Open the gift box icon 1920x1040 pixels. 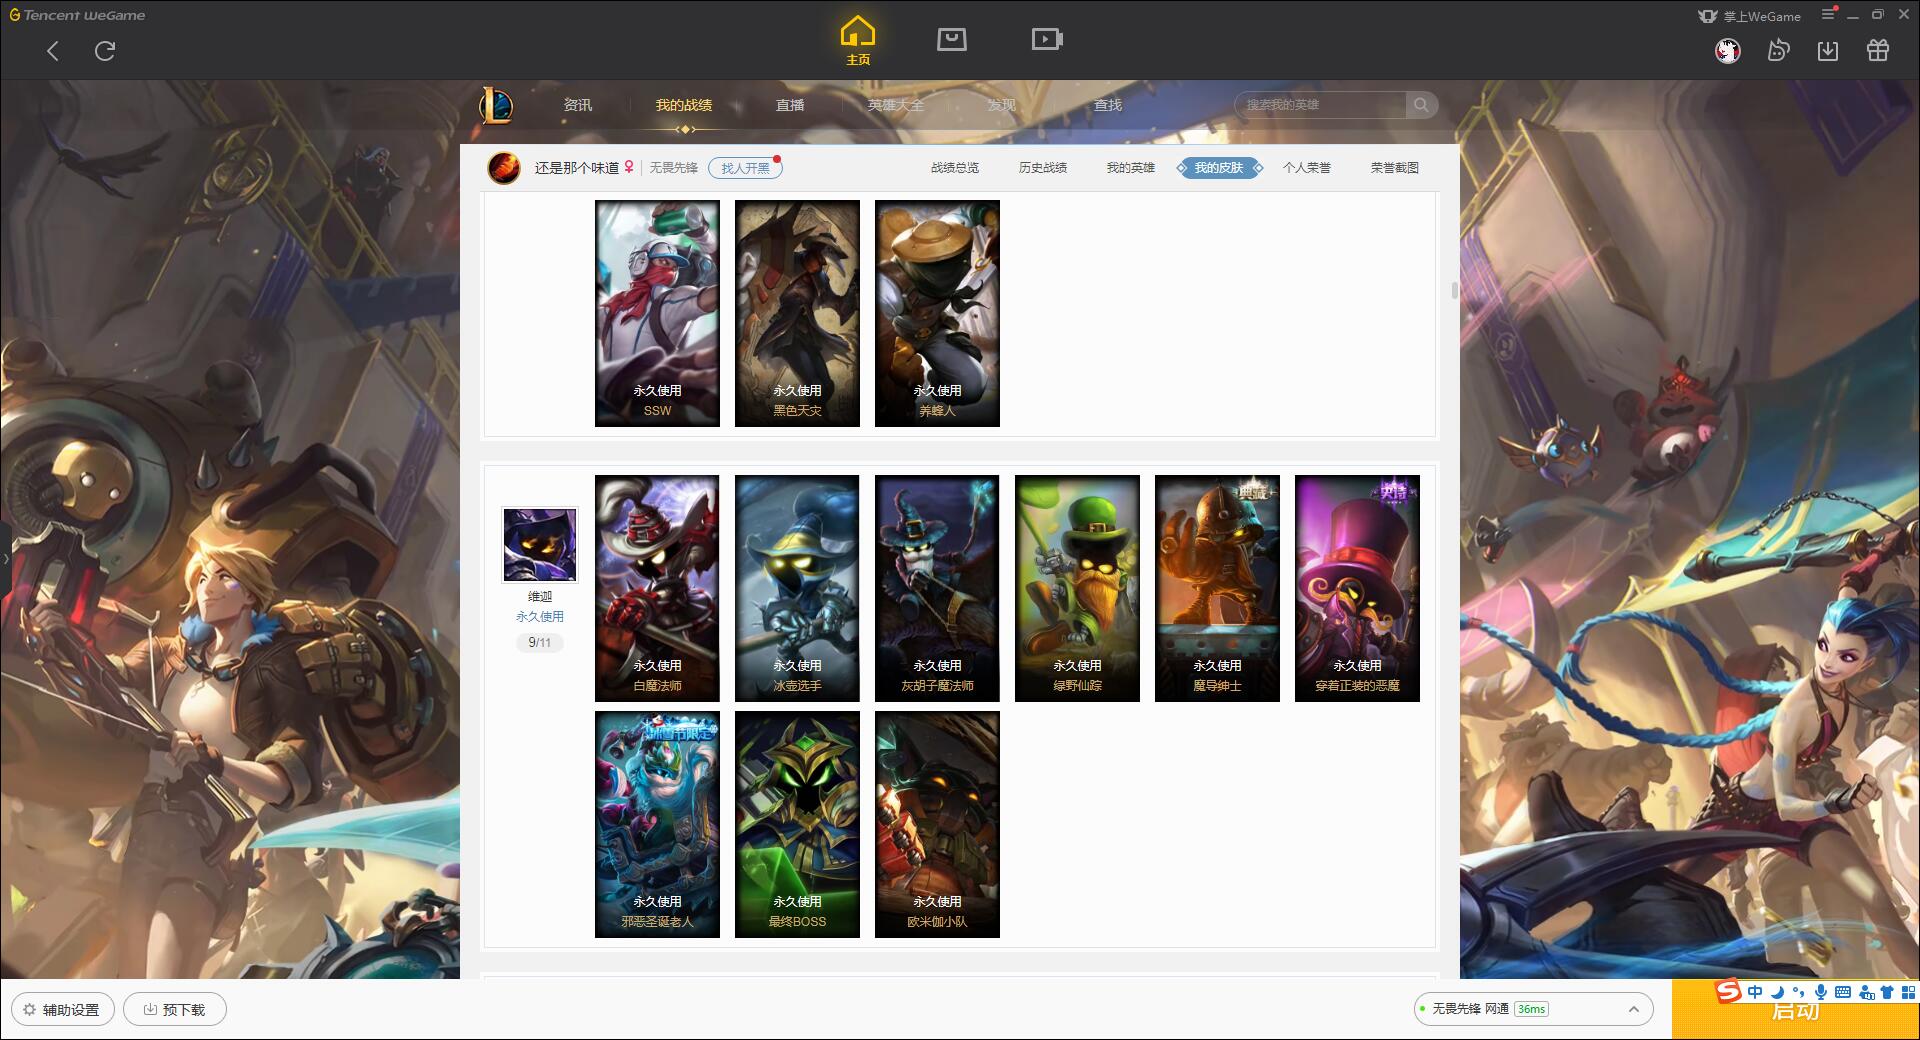click(x=1878, y=50)
